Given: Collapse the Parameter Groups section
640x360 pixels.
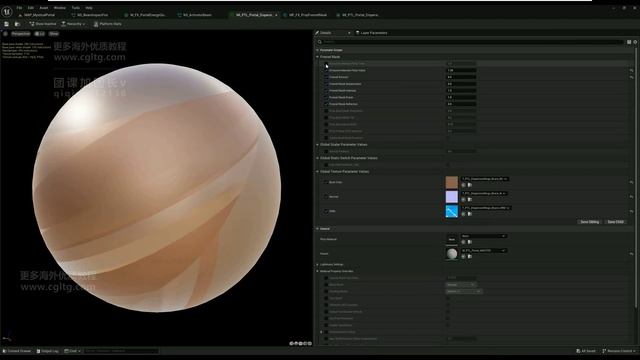Looking at the screenshot, I should point(318,50).
